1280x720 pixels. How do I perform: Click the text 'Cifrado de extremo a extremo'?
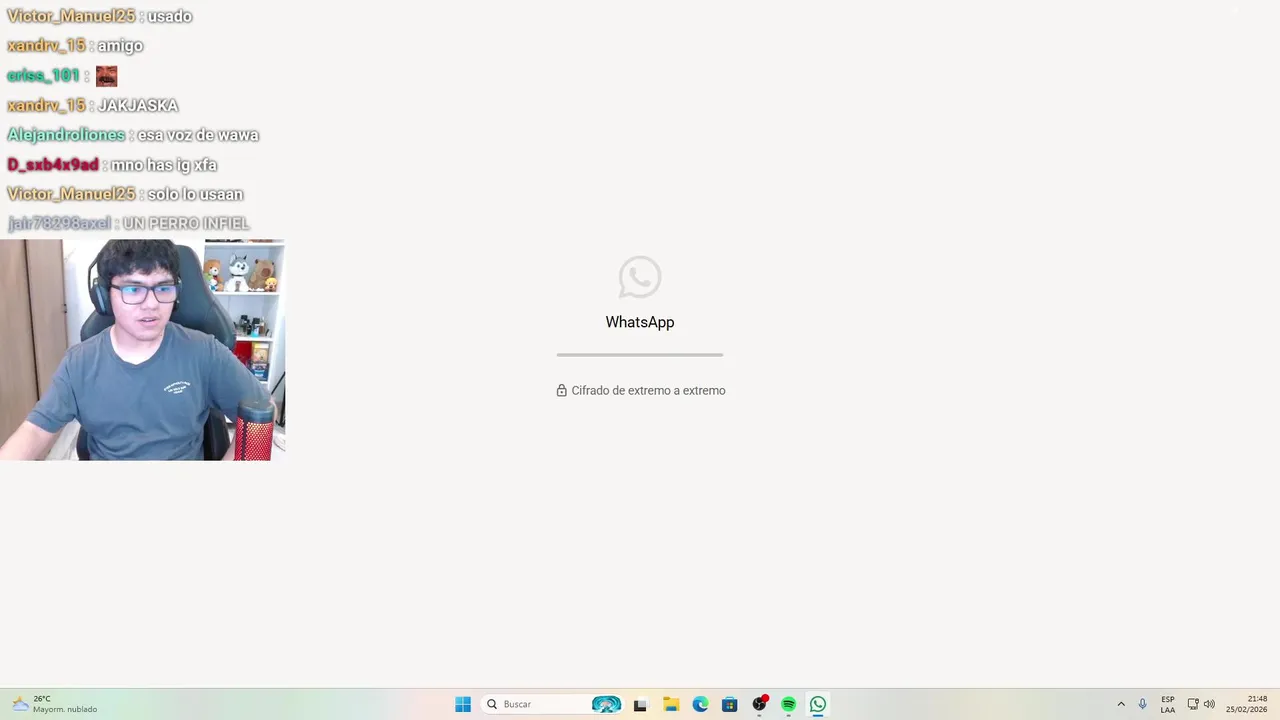click(648, 391)
